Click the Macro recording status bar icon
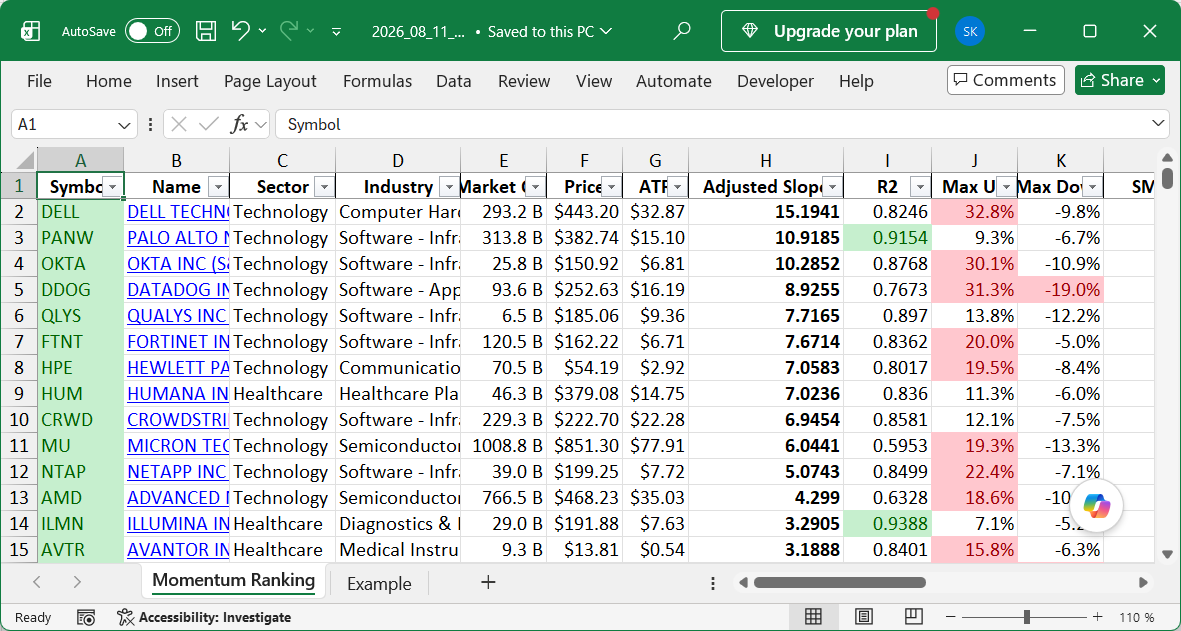 (x=86, y=617)
